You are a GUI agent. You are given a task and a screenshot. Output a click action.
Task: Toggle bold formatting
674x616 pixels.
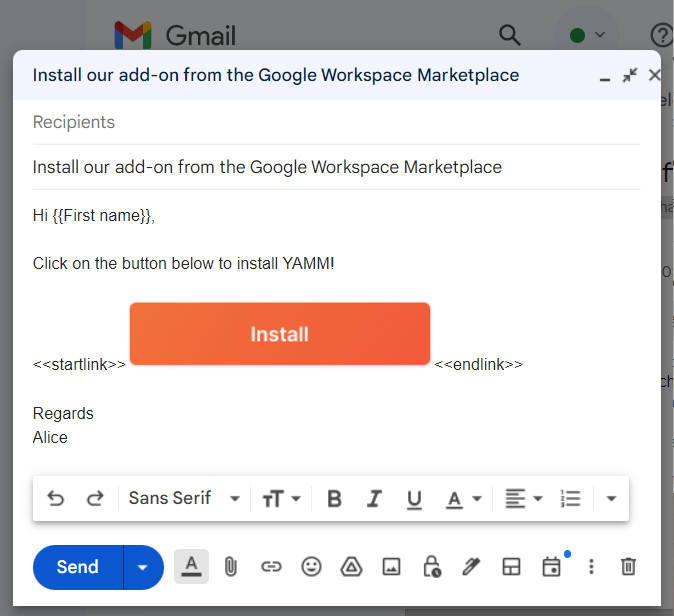tap(335, 499)
